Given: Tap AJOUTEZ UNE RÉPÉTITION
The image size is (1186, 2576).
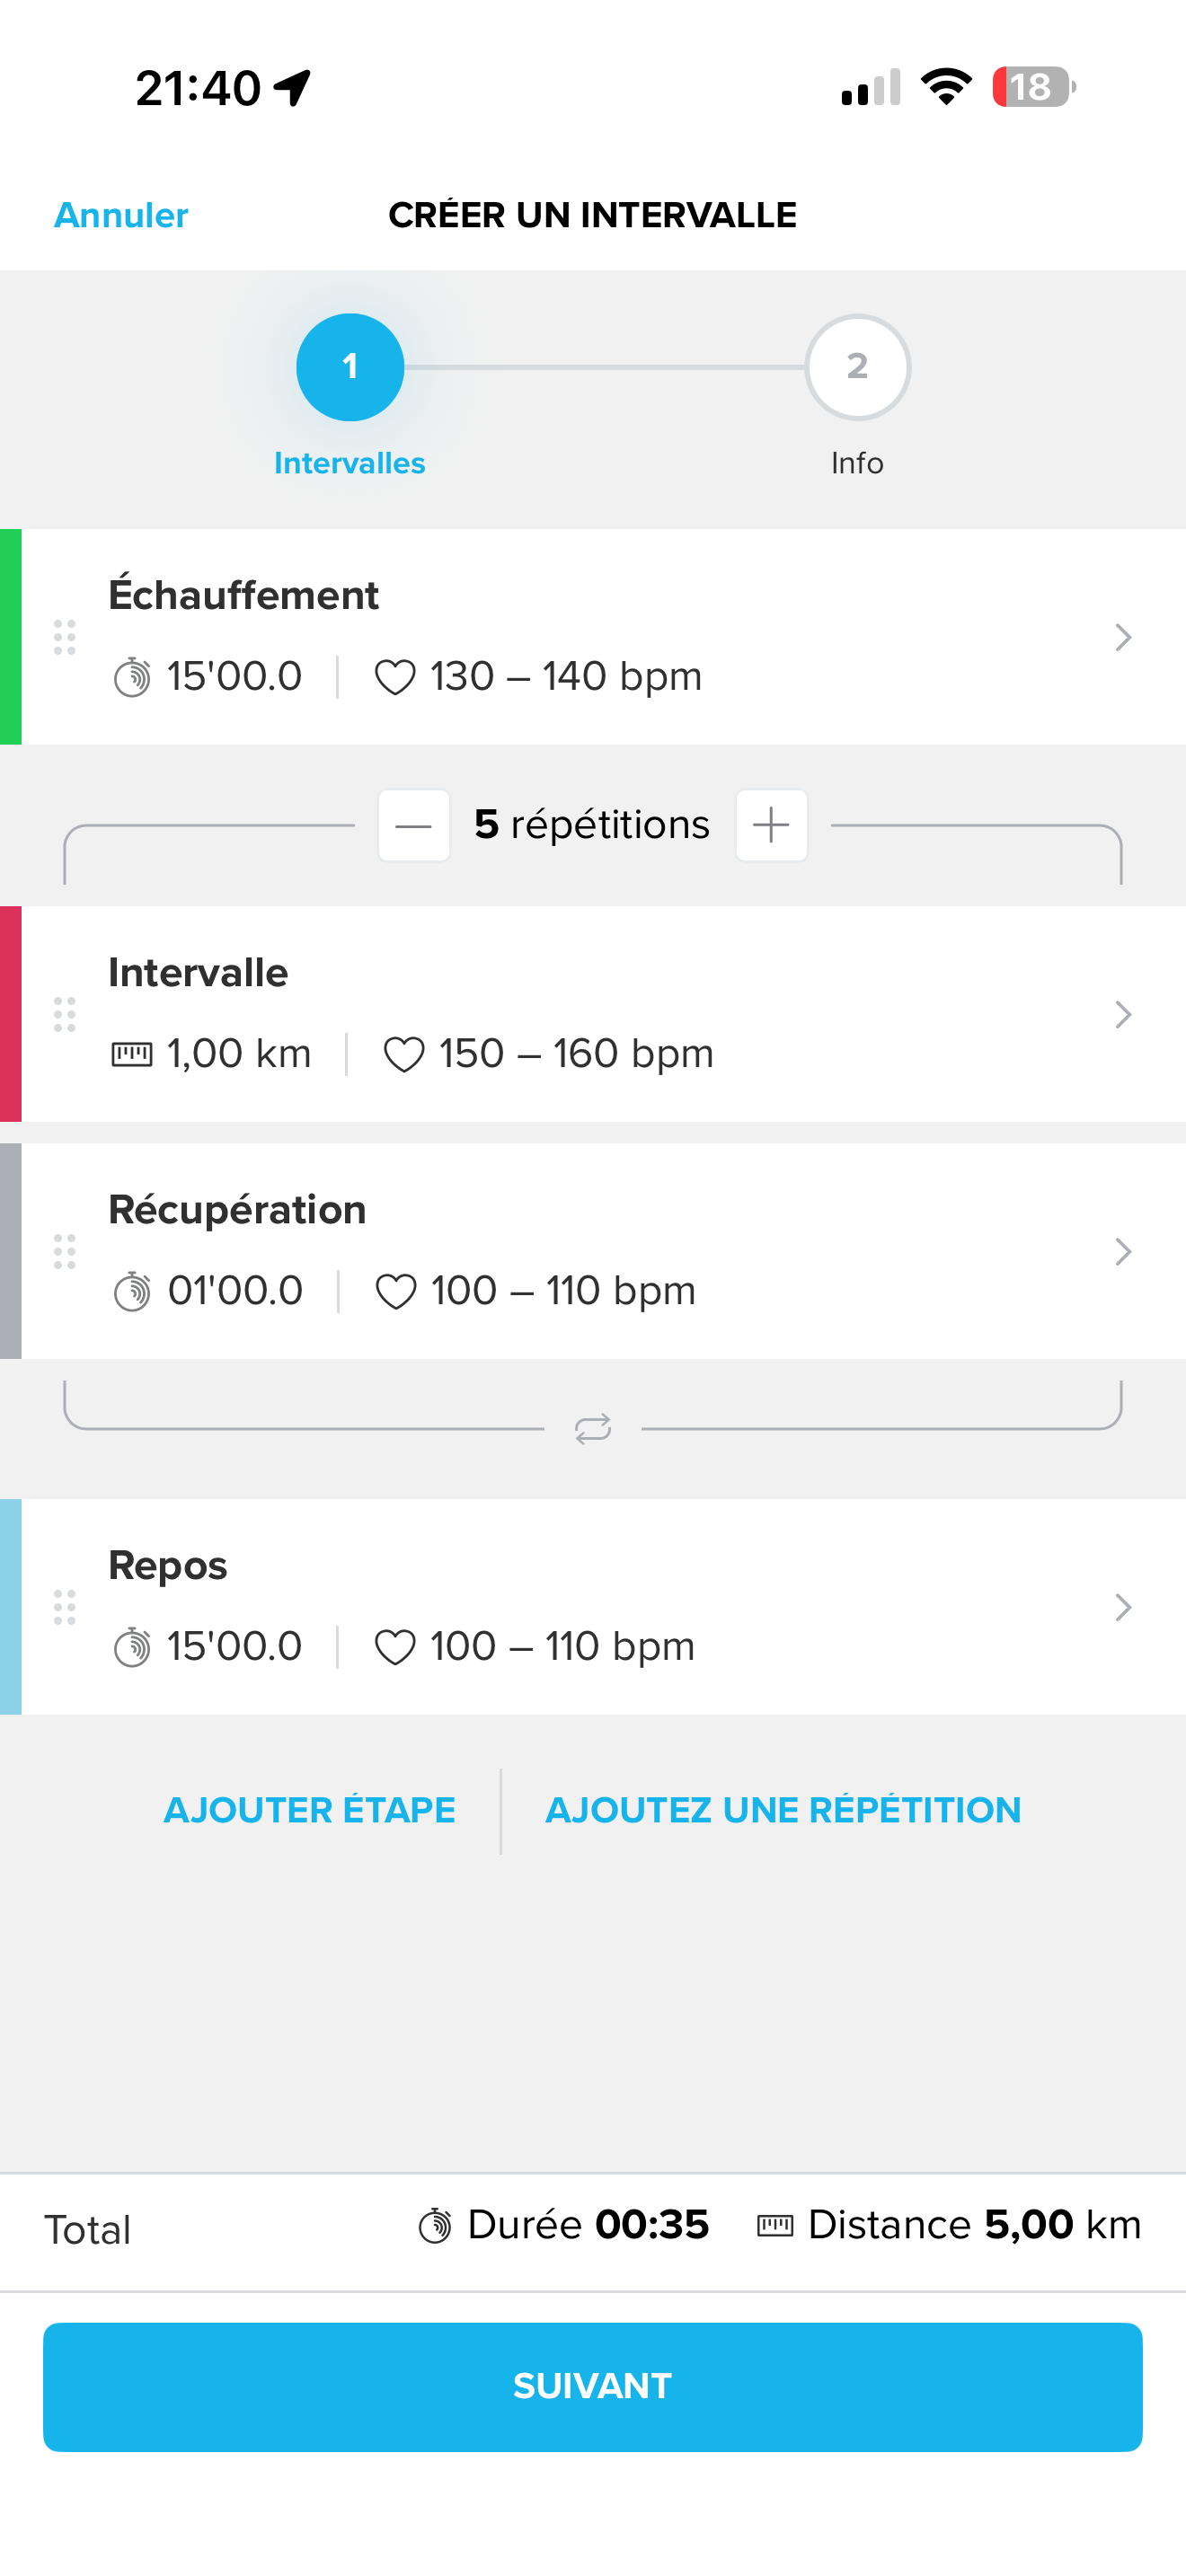Looking at the screenshot, I should tap(783, 1810).
